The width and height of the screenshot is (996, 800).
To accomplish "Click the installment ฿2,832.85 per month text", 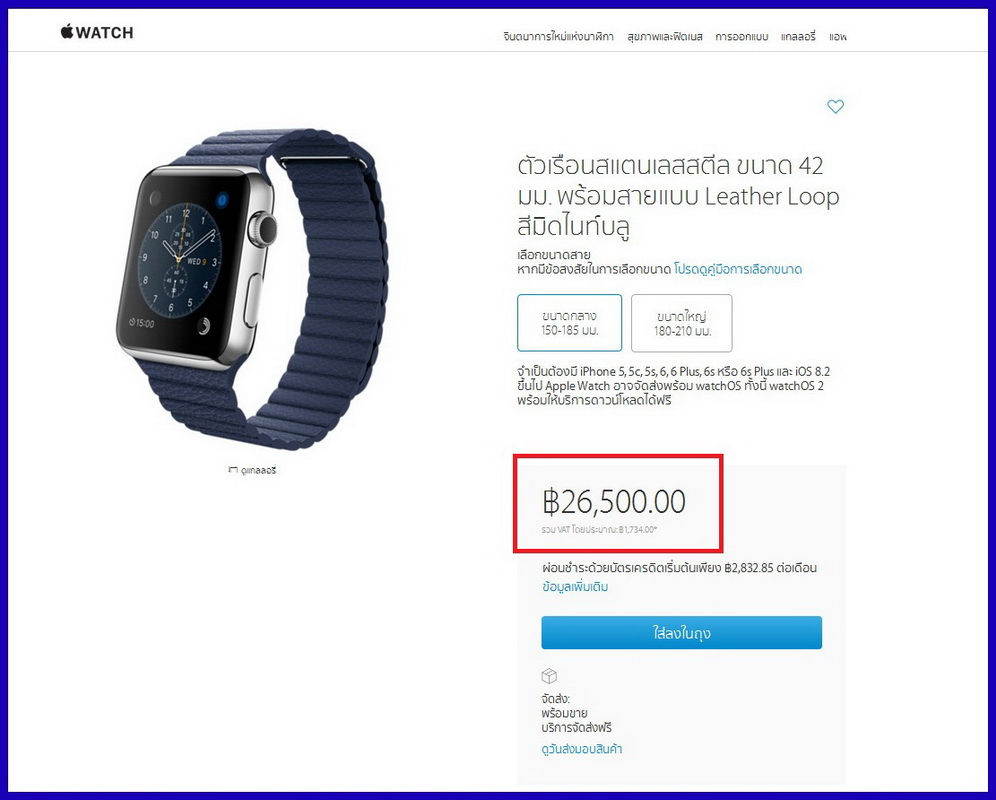I will coord(679,567).
